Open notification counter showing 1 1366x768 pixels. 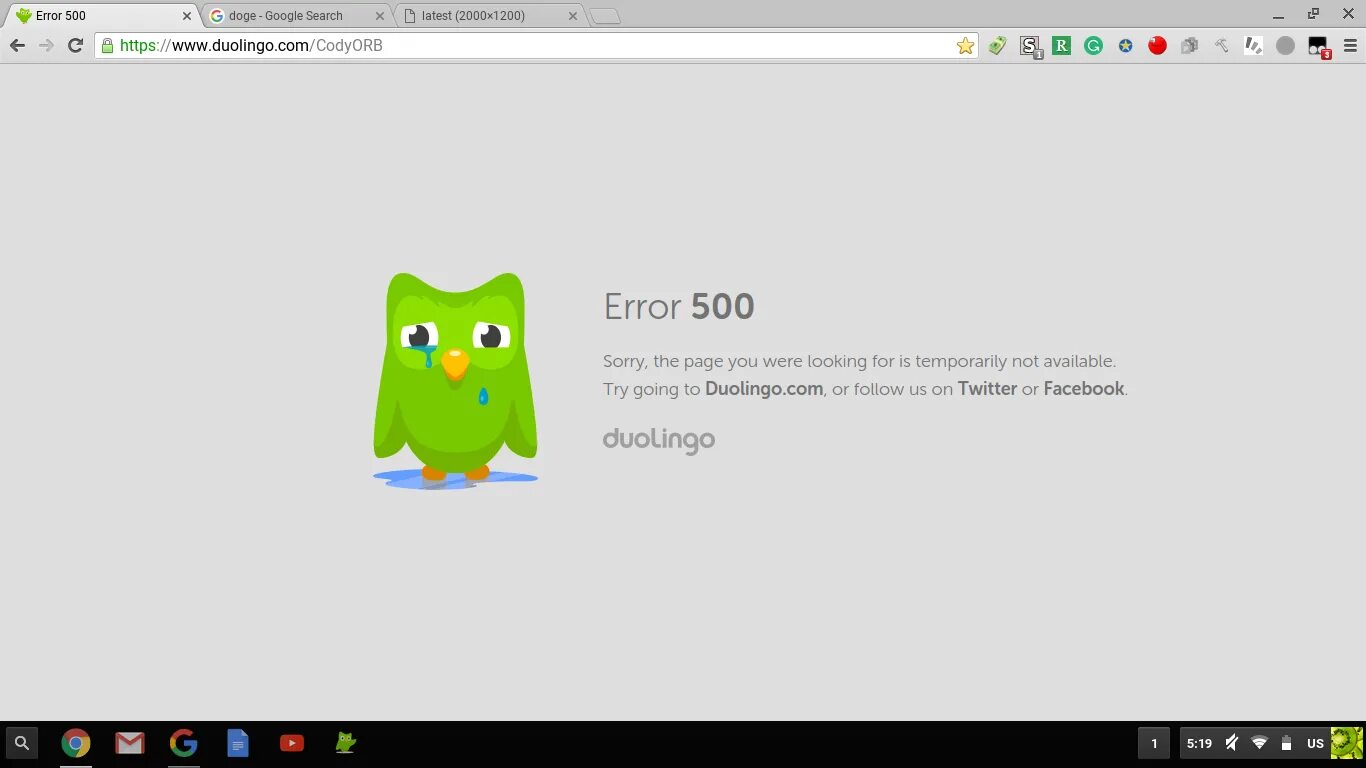pyautogui.click(x=1154, y=743)
